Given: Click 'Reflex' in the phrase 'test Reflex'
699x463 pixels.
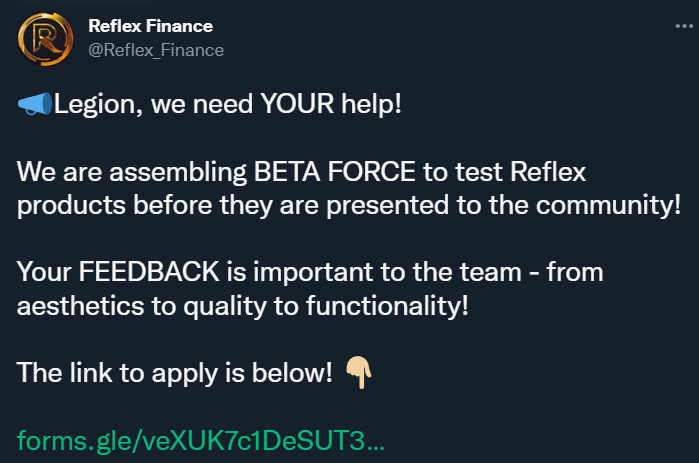Looking at the screenshot, I should pyautogui.click(x=548, y=172).
